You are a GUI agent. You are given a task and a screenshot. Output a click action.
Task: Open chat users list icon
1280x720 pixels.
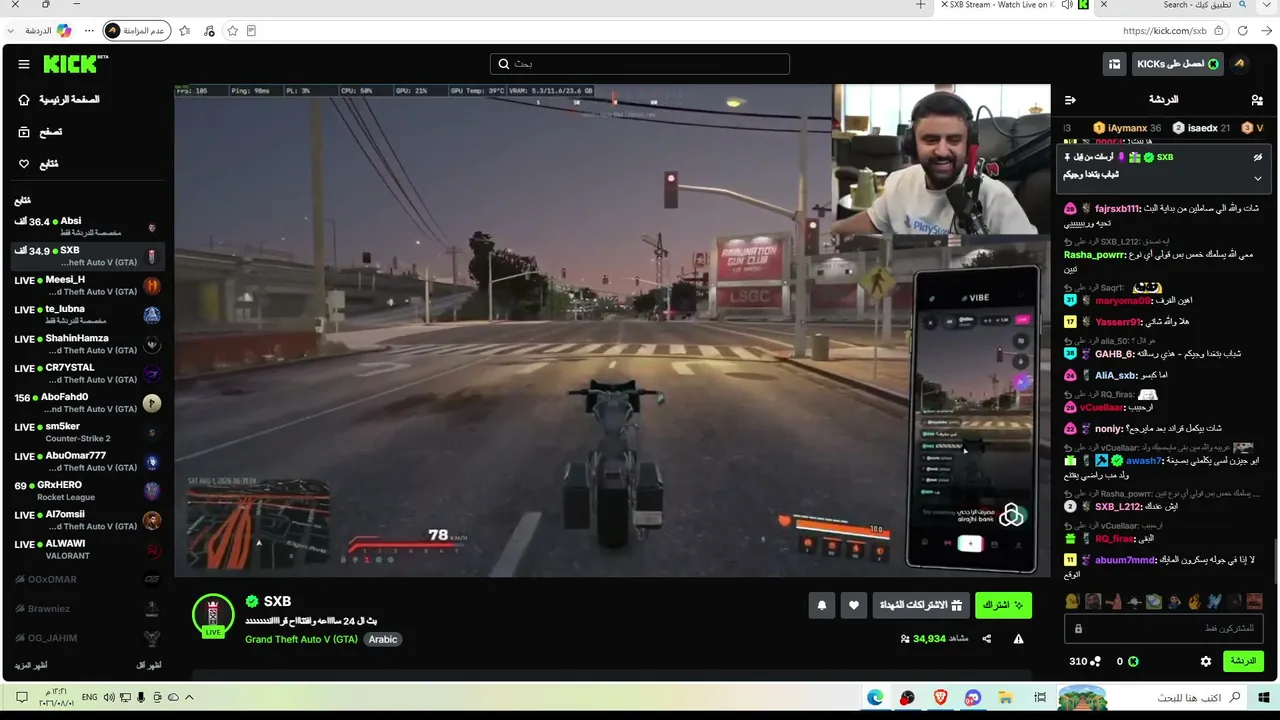point(1257,100)
